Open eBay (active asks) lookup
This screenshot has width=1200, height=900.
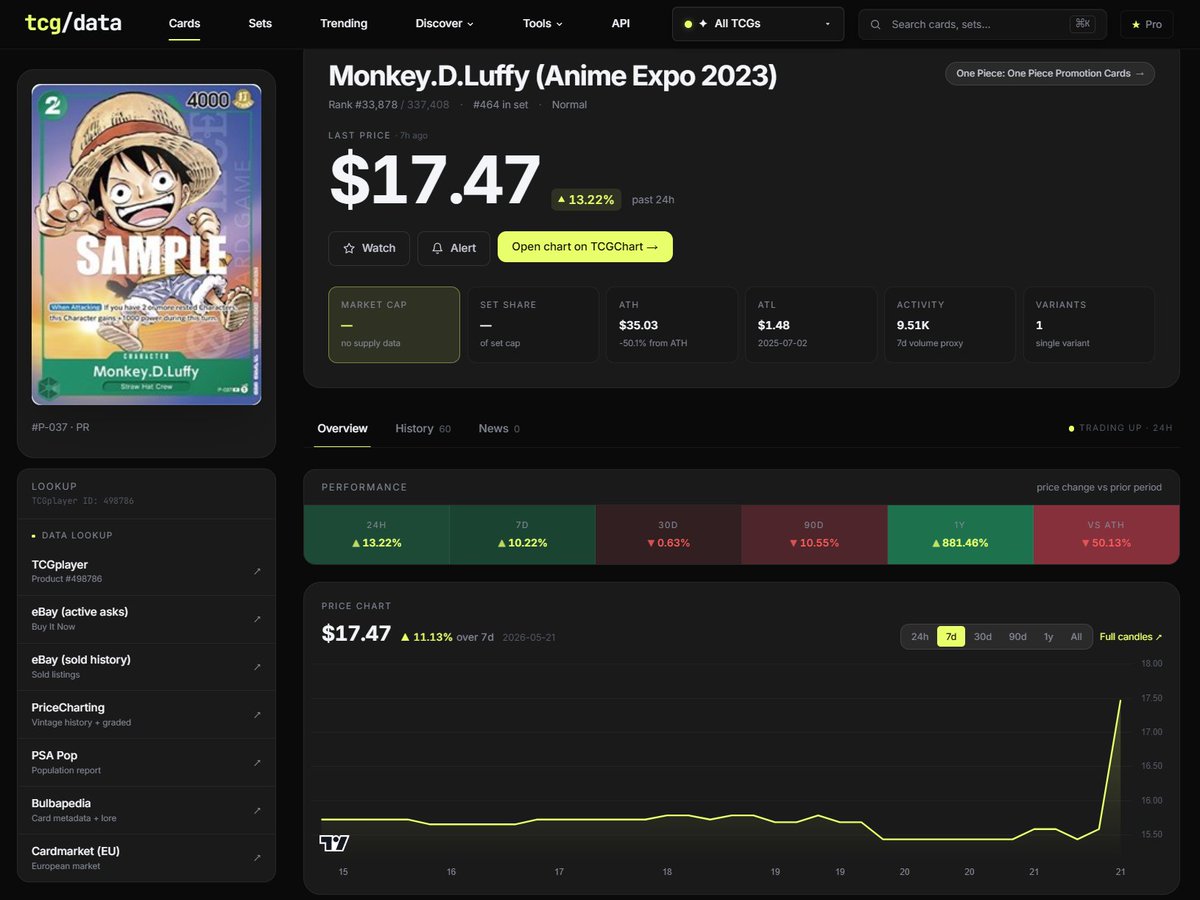pos(146,619)
